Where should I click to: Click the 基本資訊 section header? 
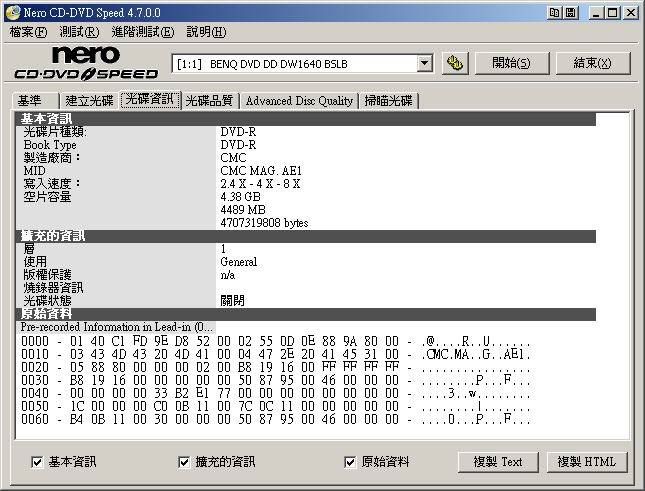tap(306, 119)
